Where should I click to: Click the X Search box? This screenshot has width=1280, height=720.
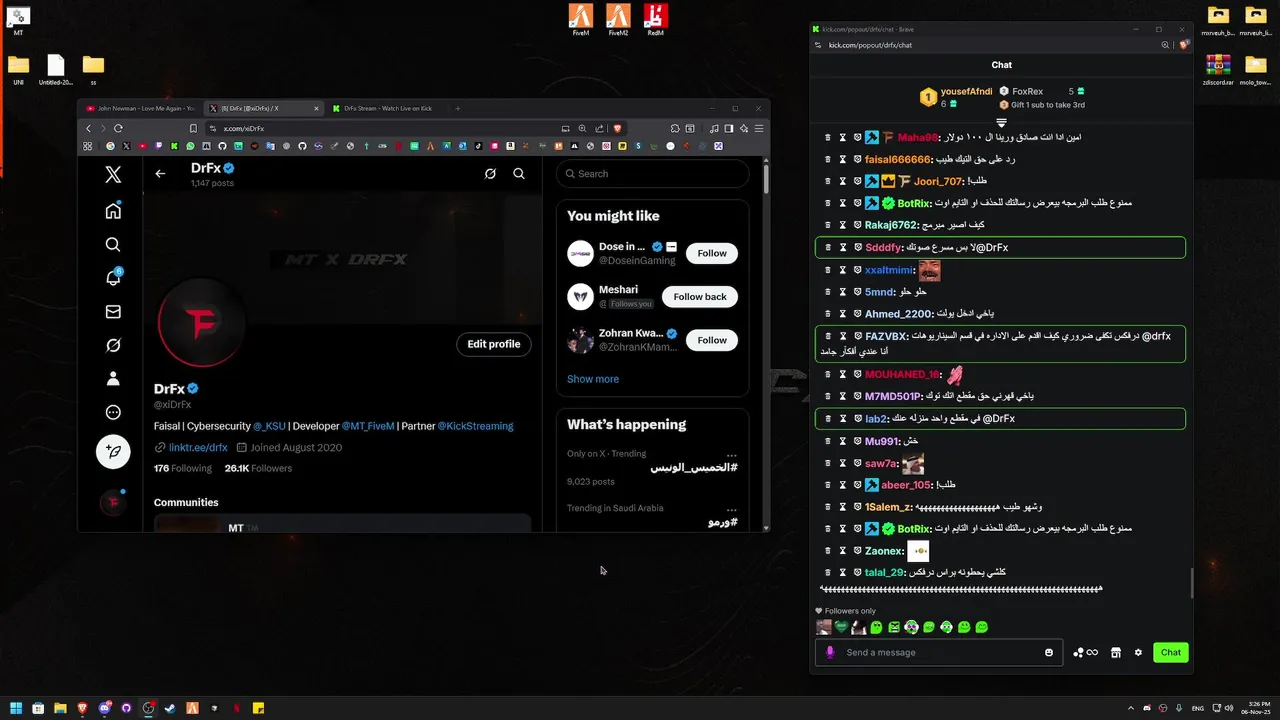point(652,174)
